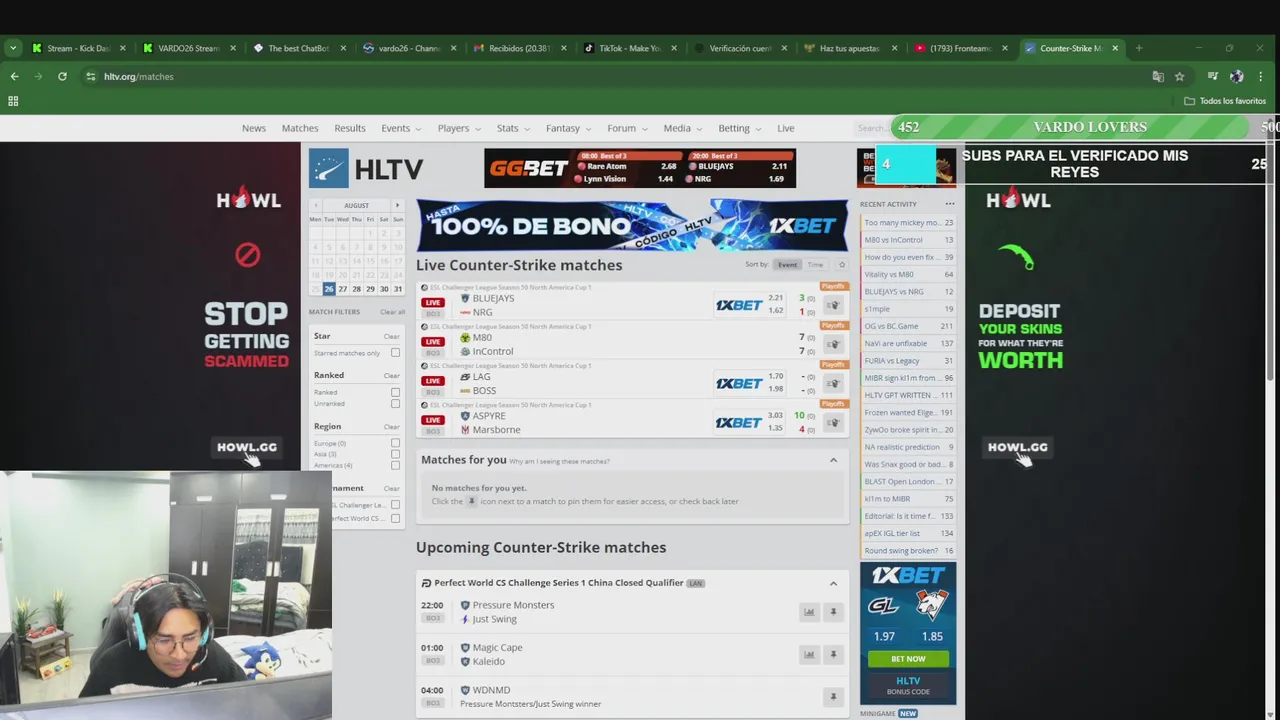Screen dimensions: 1280x720
Task: Expand the Media dropdown menu
Action: [683, 128]
